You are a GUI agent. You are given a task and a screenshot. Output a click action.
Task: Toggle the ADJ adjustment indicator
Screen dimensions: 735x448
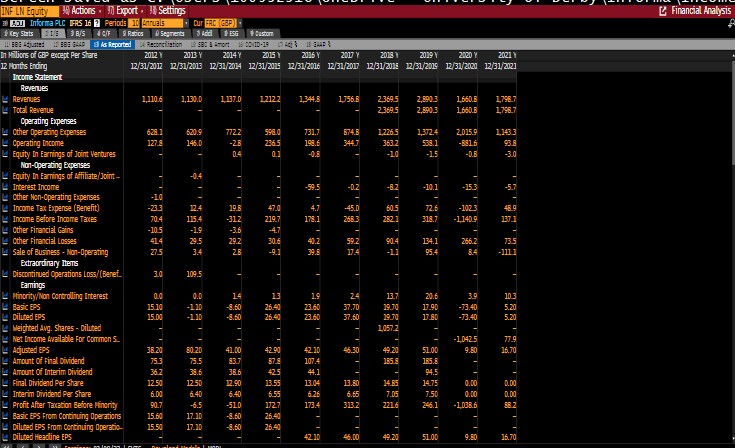pyautogui.click(x=17, y=23)
